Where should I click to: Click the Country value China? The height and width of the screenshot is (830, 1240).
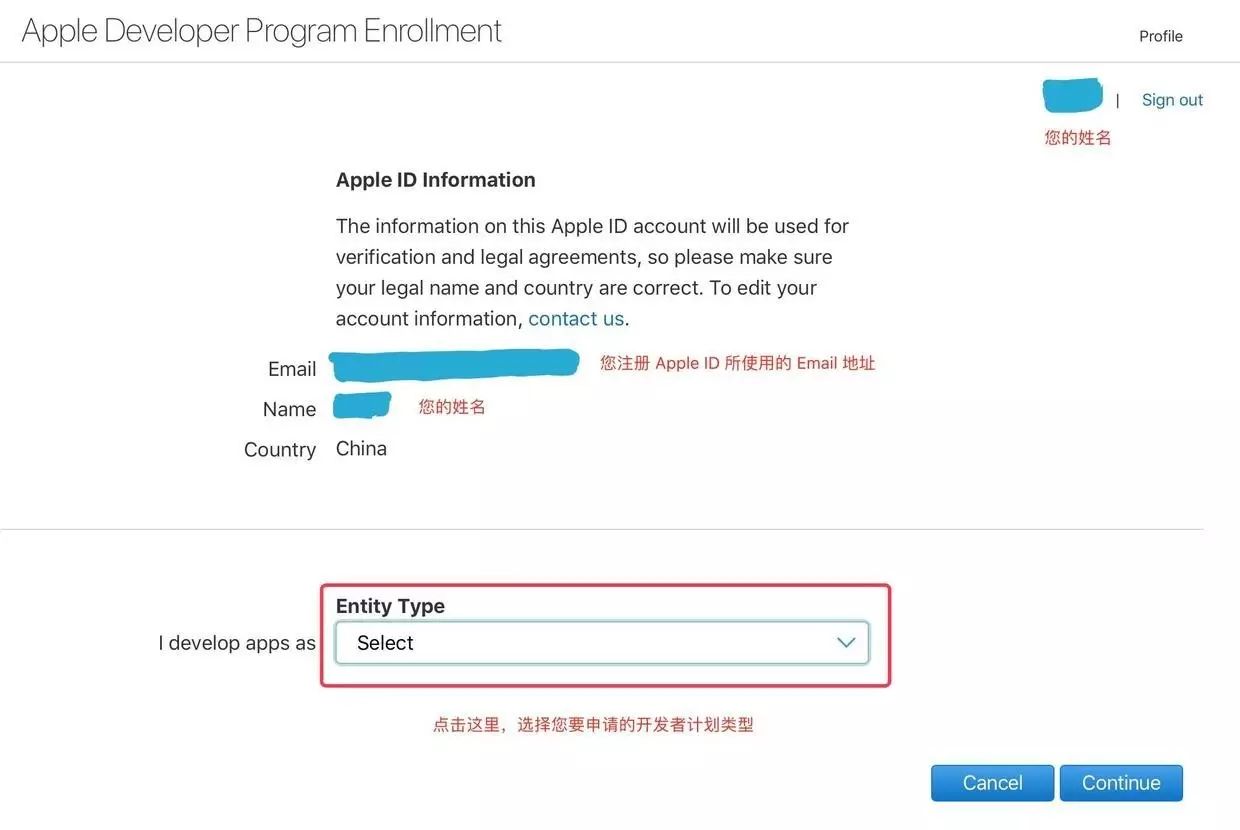point(361,449)
